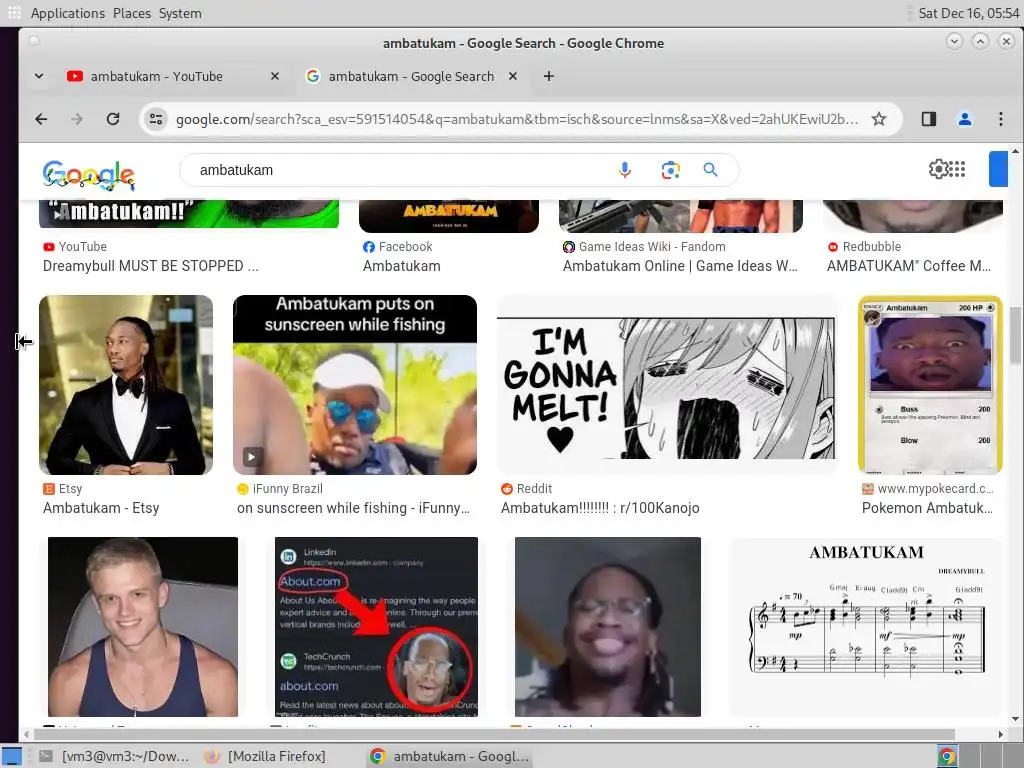The image size is (1024, 768).
Task: Click the Ambatukam - Etsy title link
Action: coord(101,508)
